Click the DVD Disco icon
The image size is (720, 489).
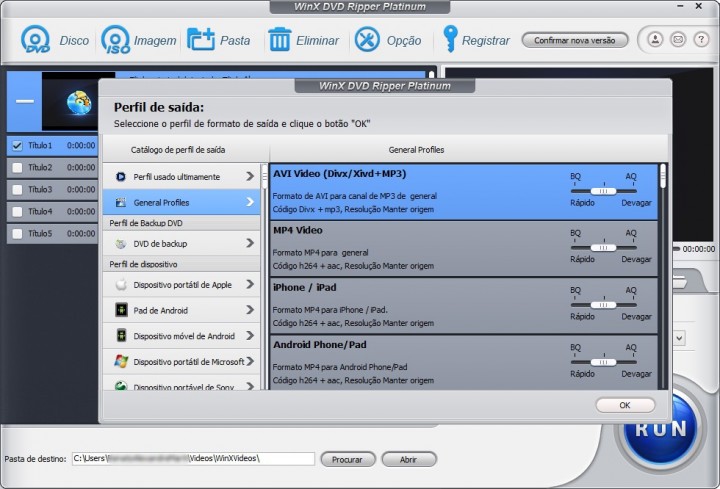point(35,39)
